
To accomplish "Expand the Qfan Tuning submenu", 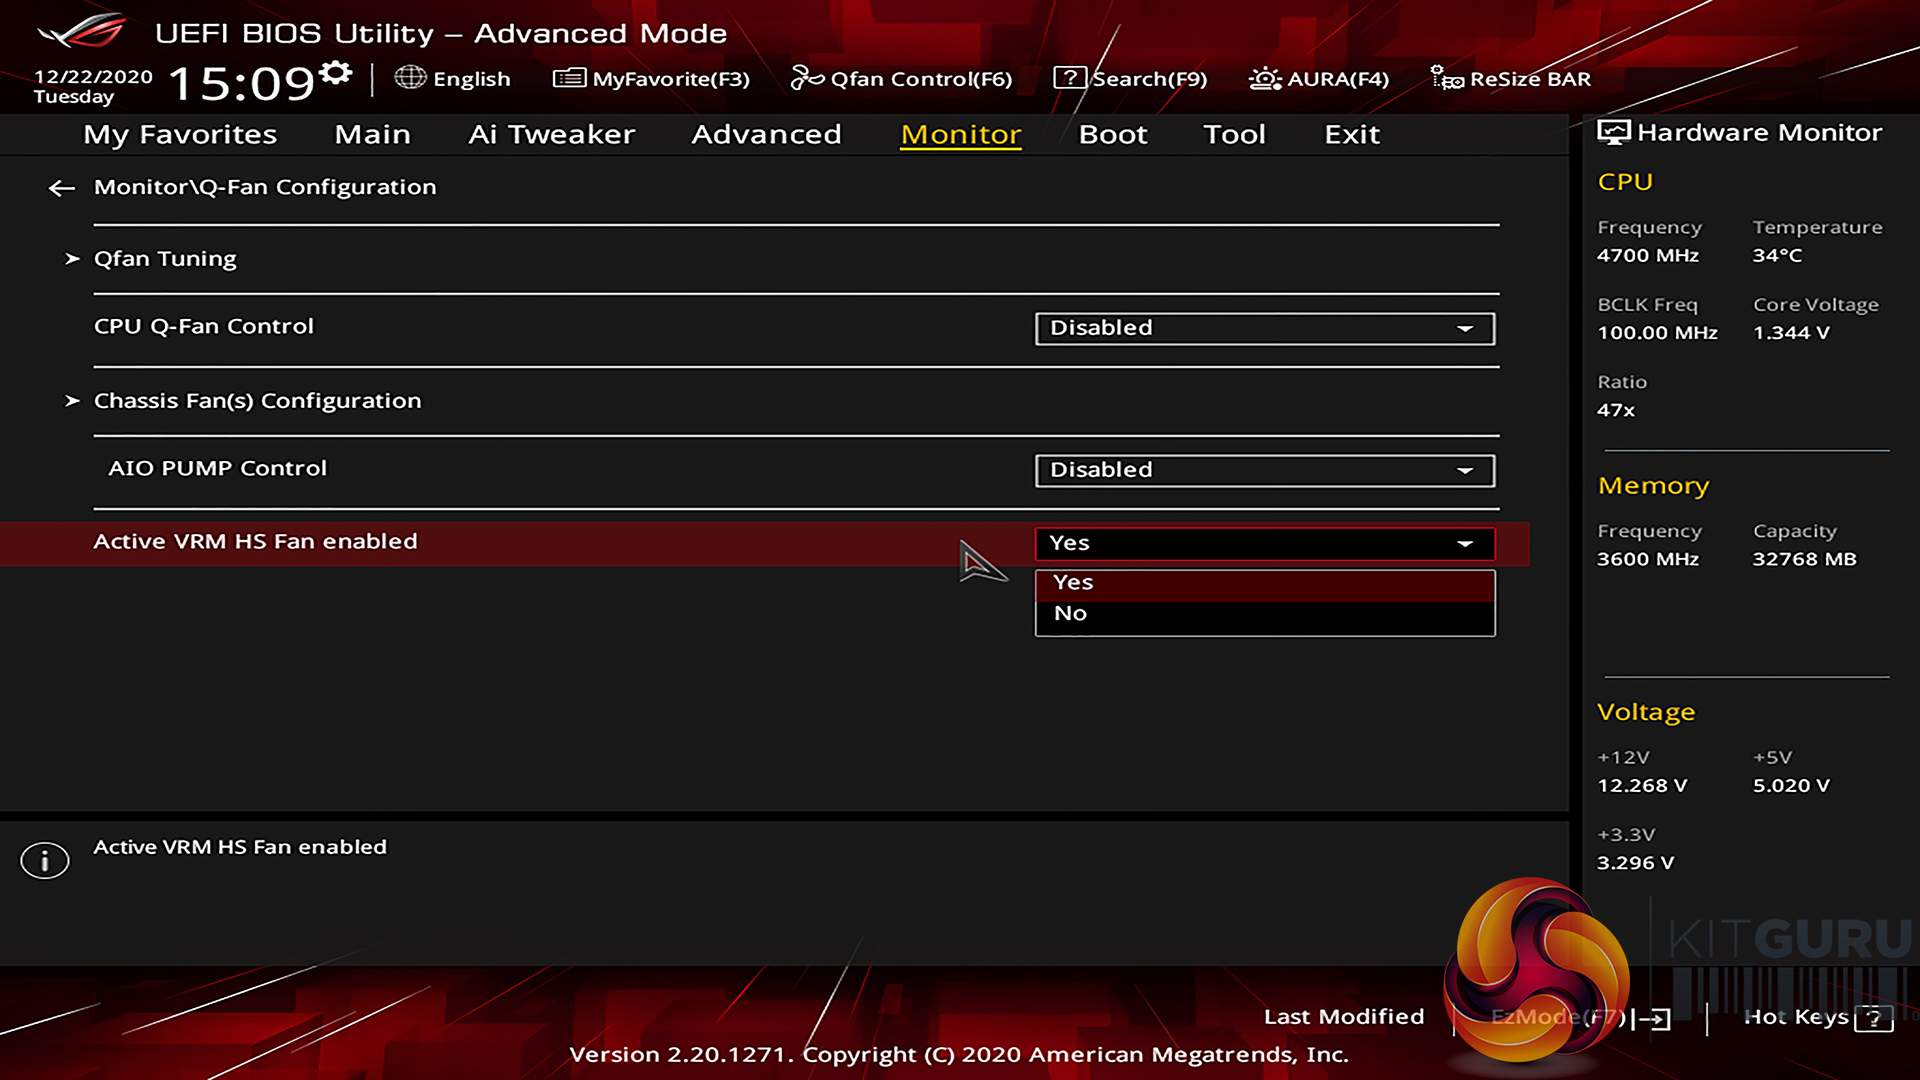I will (165, 259).
